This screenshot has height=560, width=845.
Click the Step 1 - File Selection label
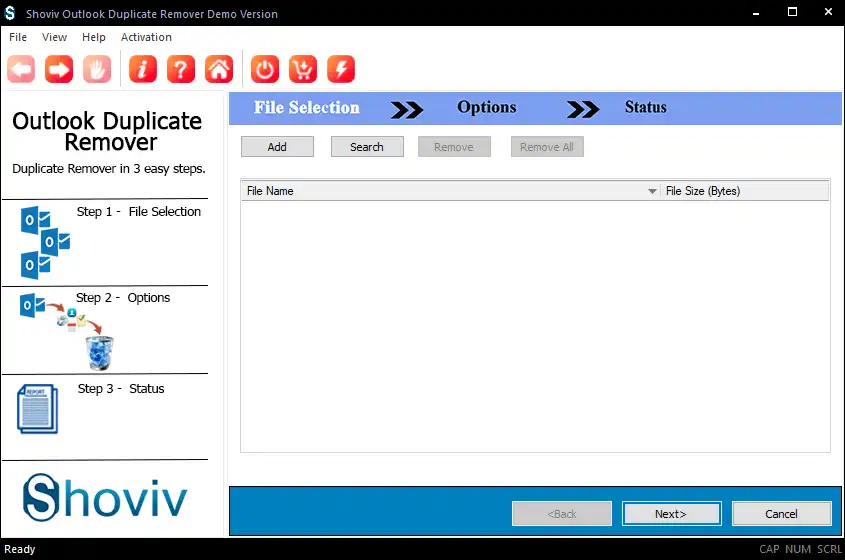138,212
